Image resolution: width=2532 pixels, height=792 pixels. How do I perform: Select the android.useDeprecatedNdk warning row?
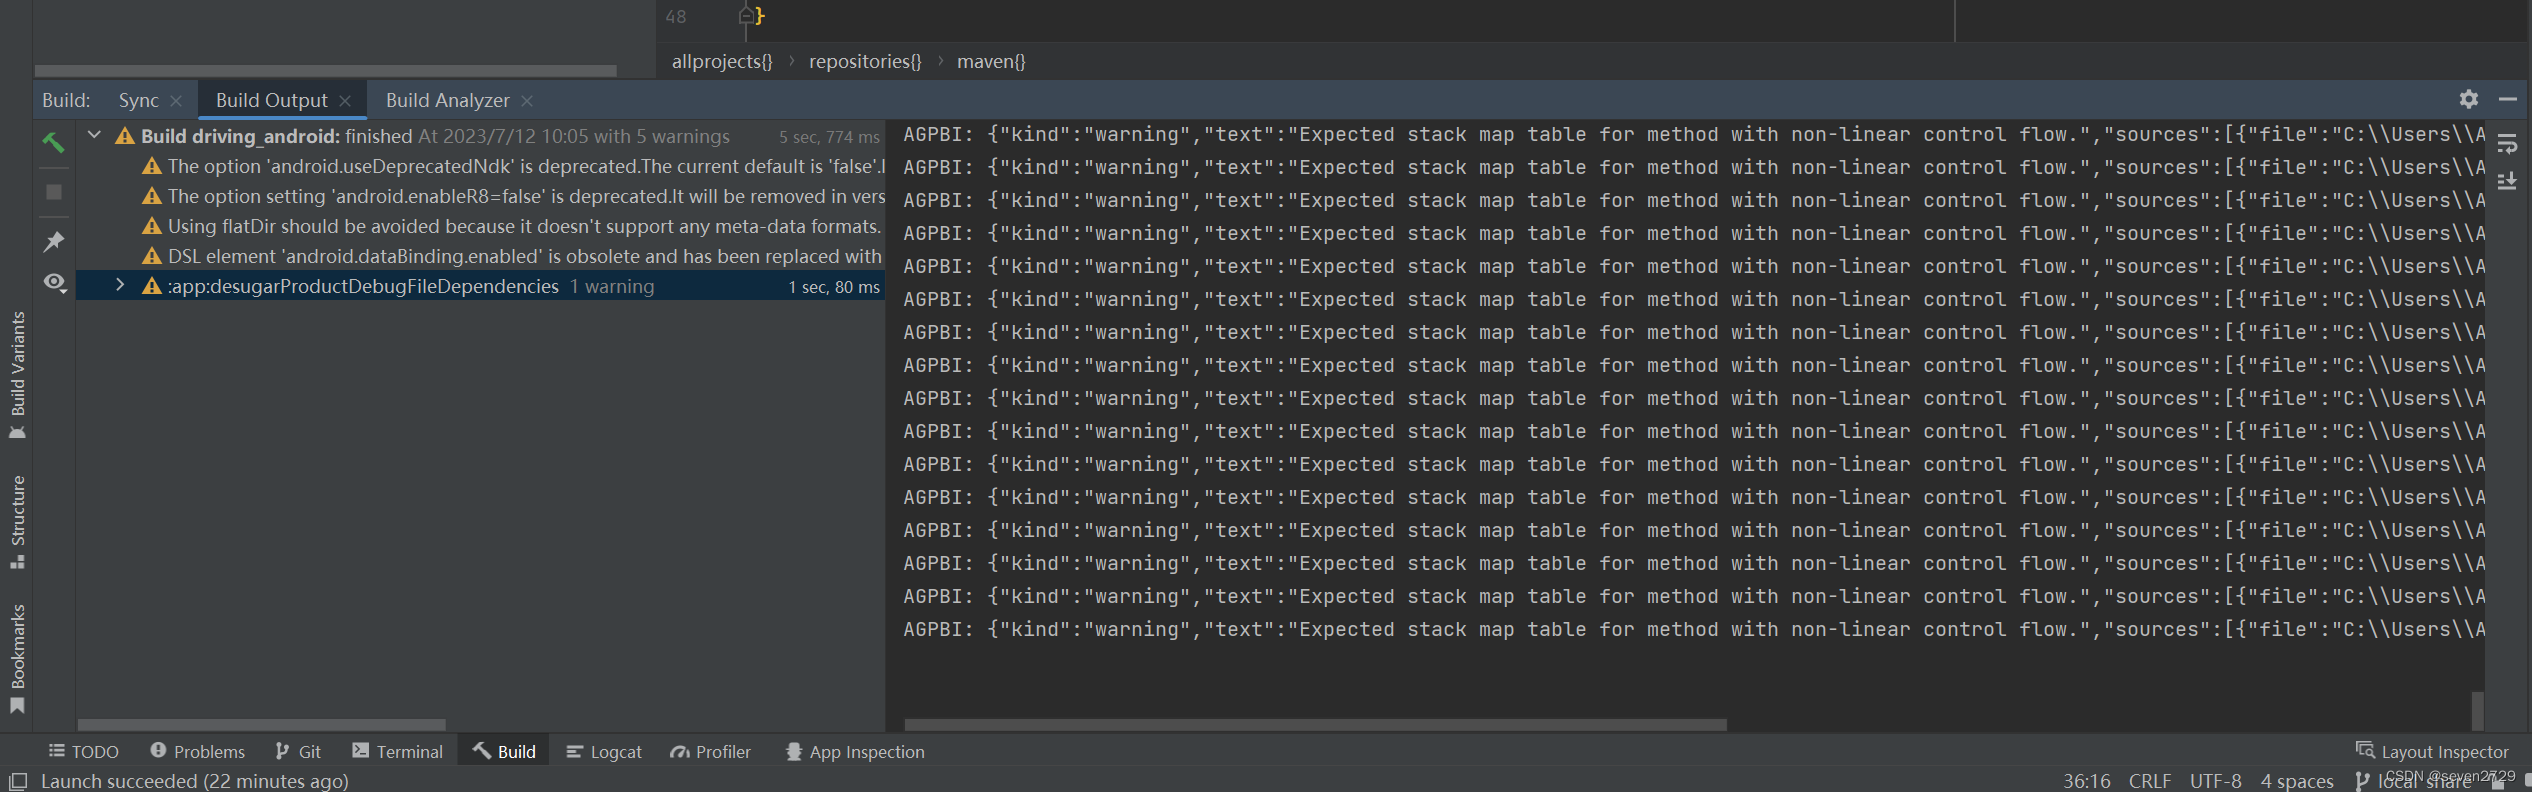[481, 166]
